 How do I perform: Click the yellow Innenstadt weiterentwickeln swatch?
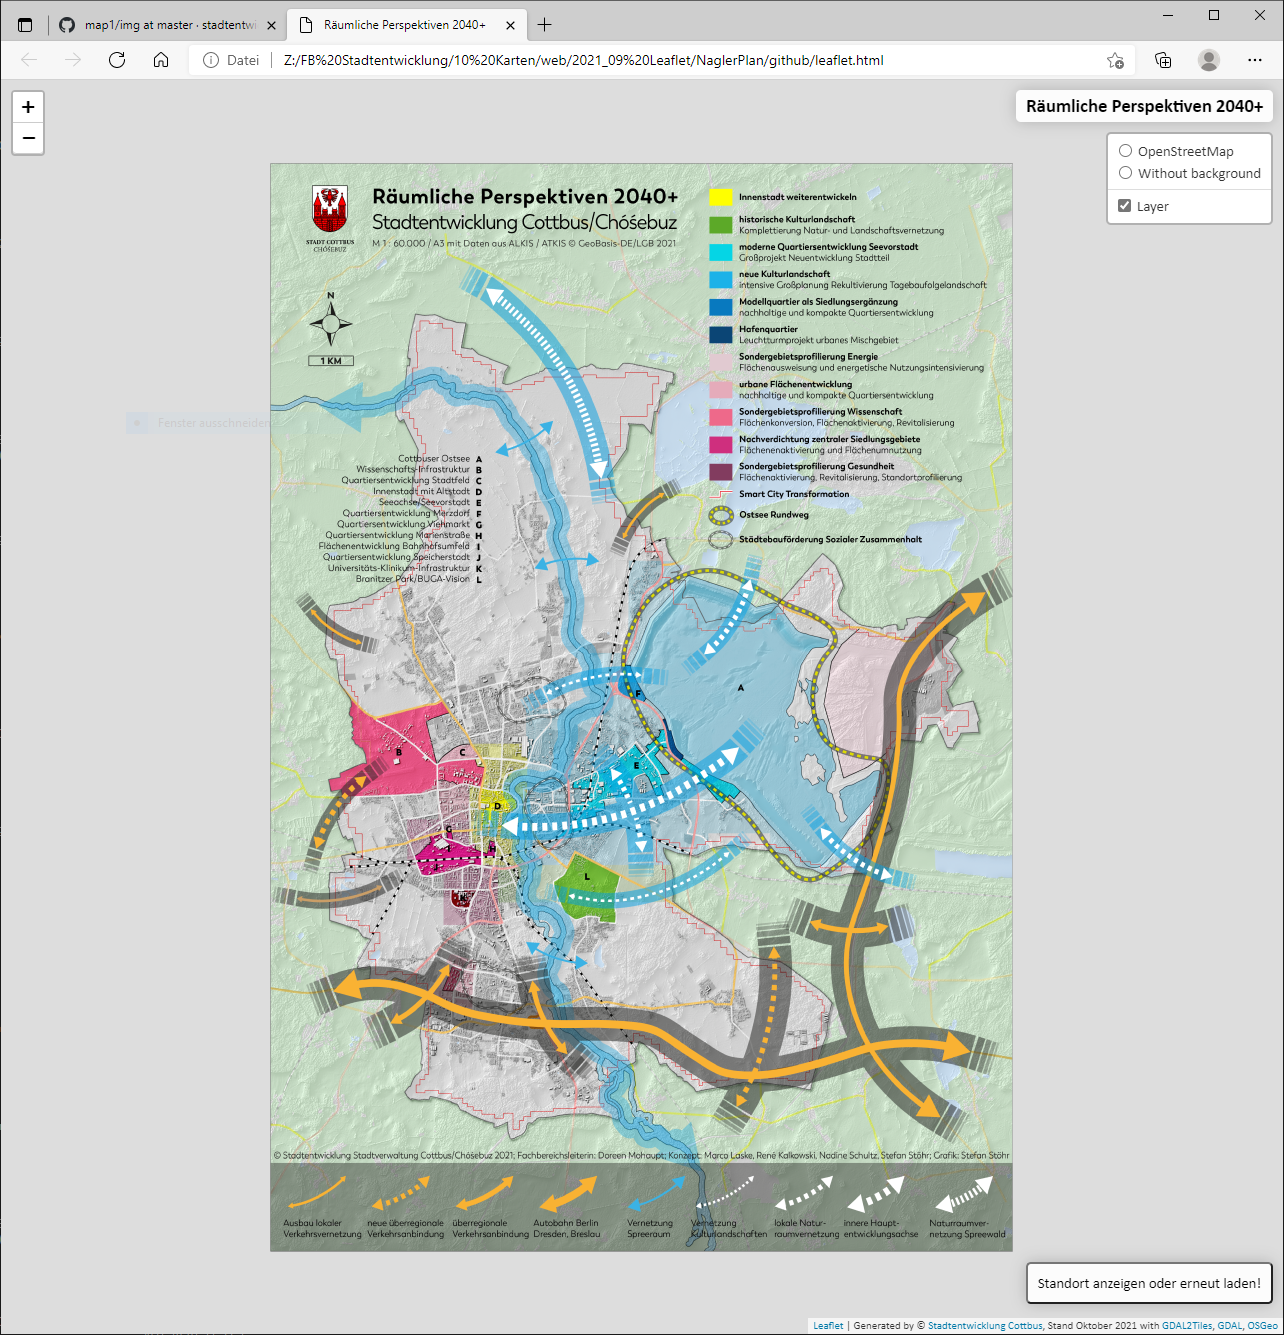(721, 197)
